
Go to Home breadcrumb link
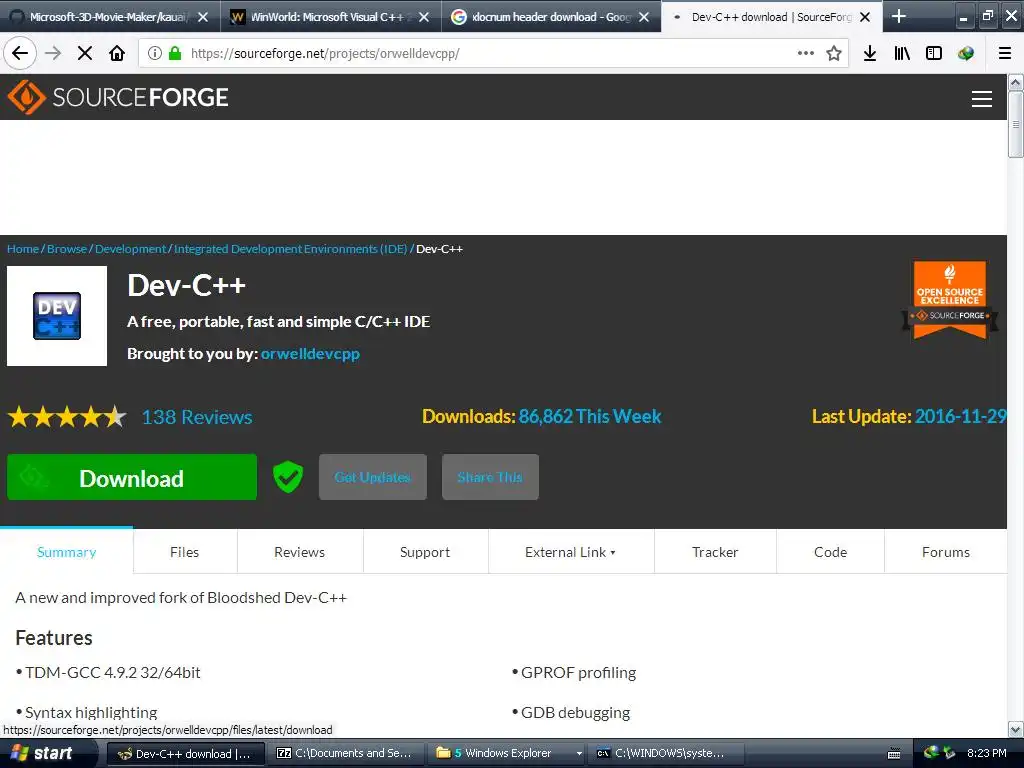point(23,249)
